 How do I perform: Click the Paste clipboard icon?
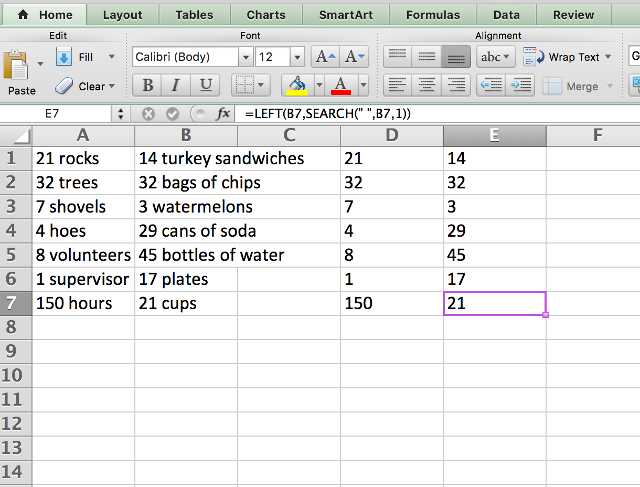coord(16,66)
